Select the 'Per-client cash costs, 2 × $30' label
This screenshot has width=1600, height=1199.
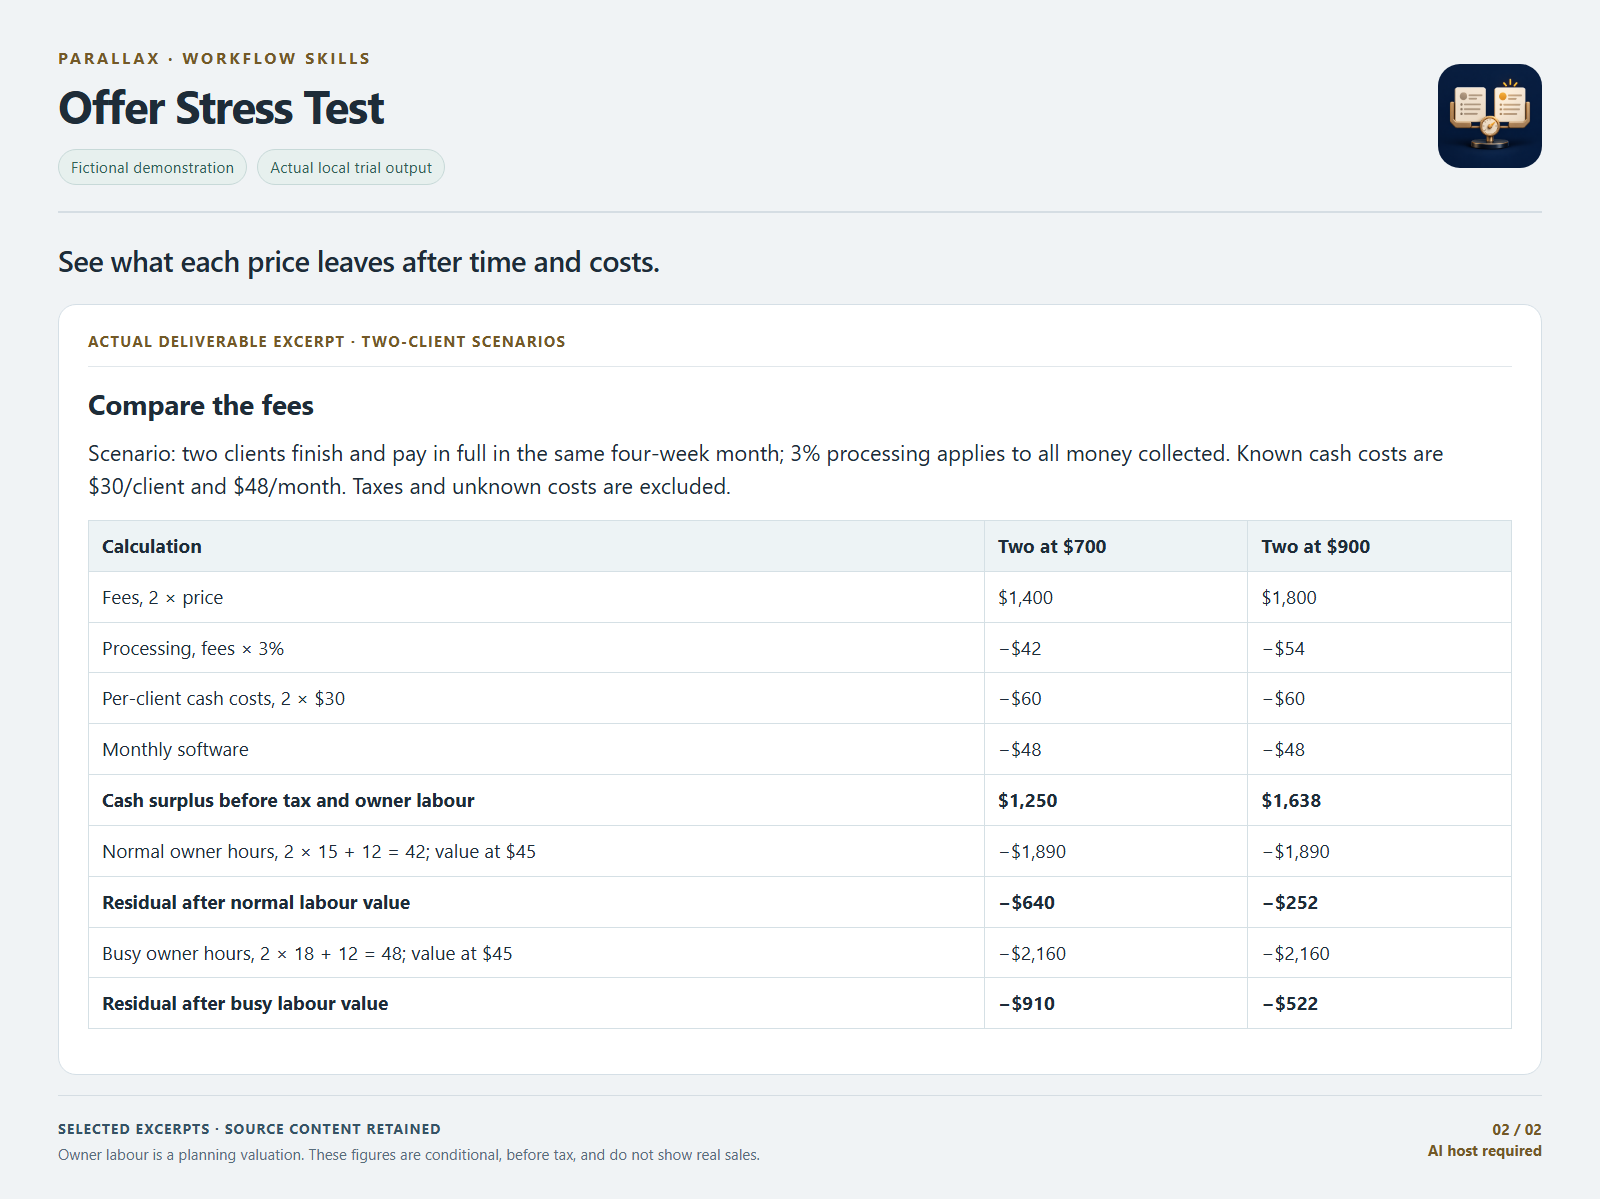coord(223,698)
